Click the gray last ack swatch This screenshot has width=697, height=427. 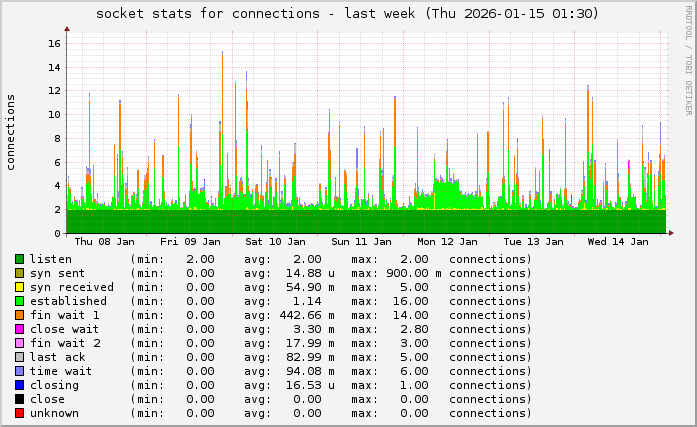click(x=19, y=357)
